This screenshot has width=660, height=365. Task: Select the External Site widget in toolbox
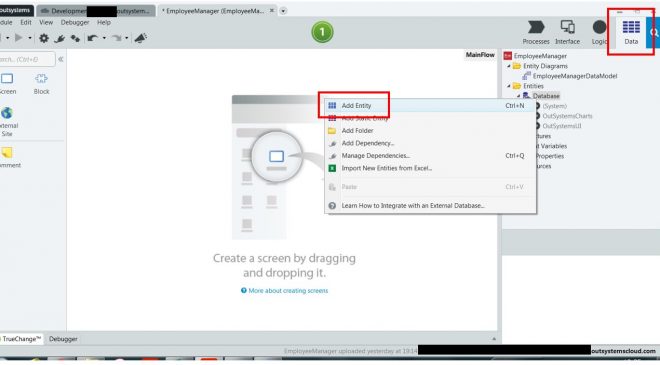(x=7, y=122)
